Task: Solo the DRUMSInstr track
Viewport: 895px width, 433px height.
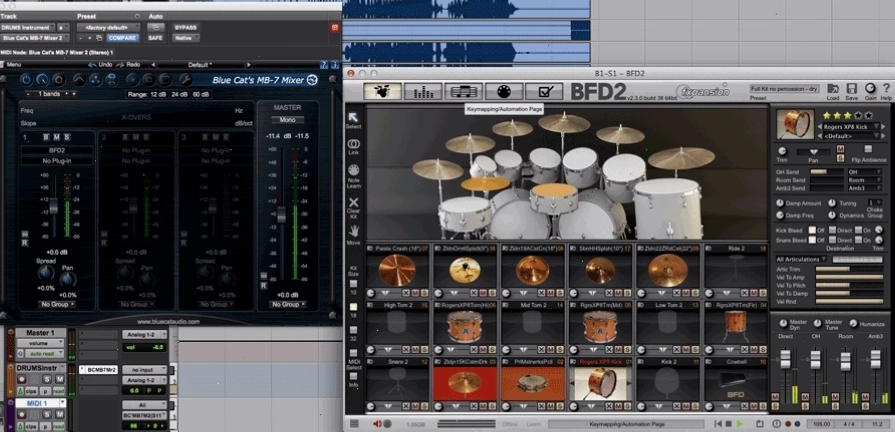Action: click(47, 379)
